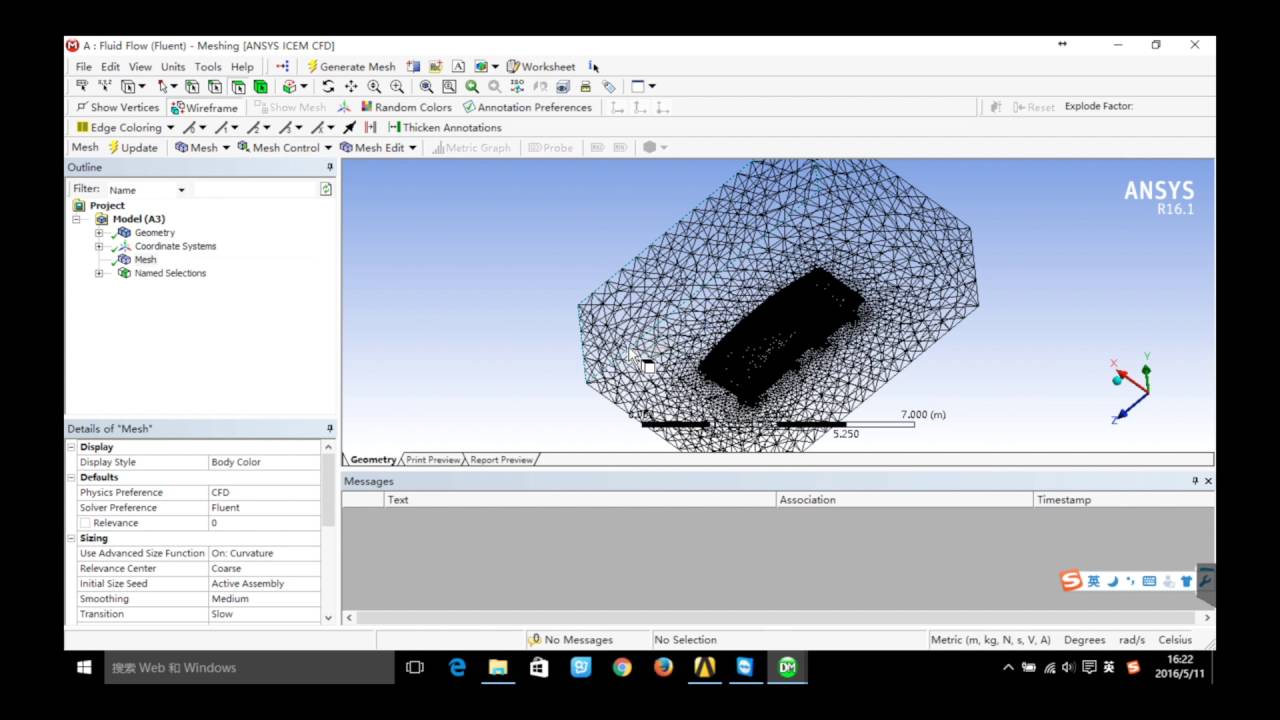Open Annotation Preferences
Viewport: 1280px width, 720px height.
click(x=527, y=107)
